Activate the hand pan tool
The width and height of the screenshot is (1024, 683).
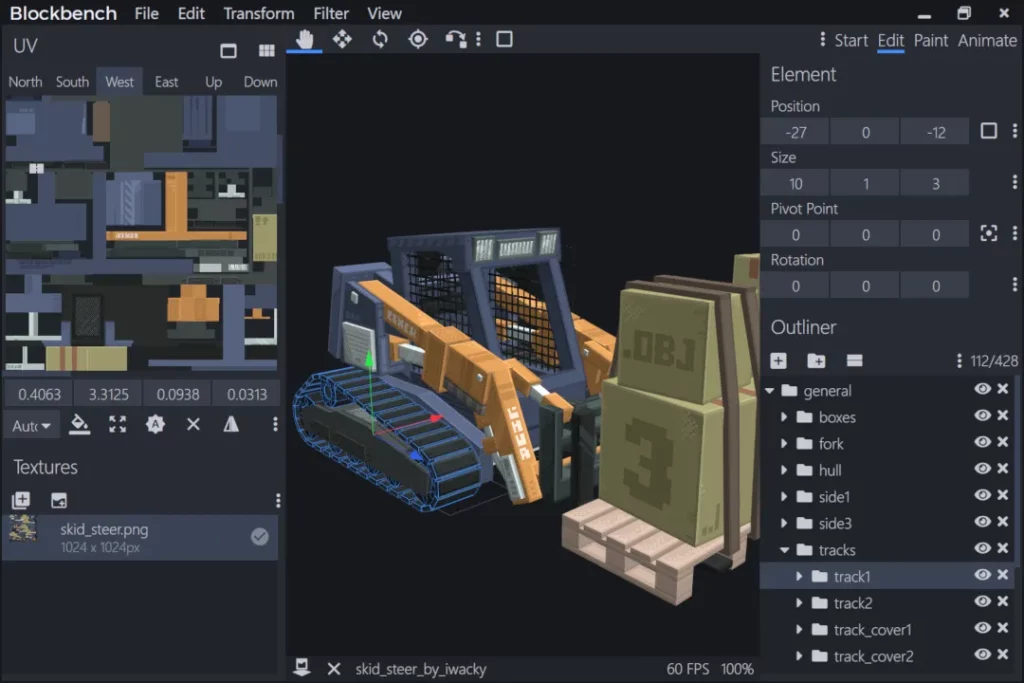304,39
